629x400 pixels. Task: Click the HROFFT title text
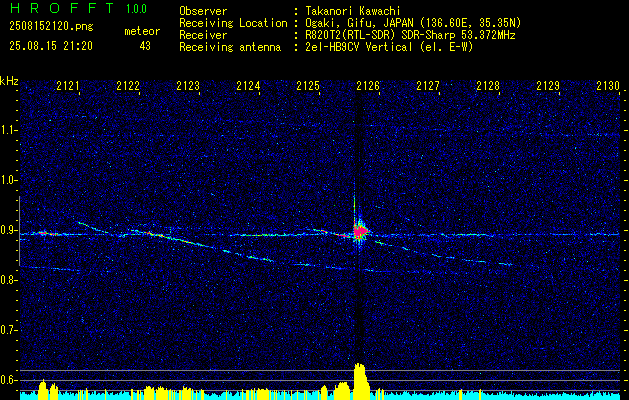(62, 8)
